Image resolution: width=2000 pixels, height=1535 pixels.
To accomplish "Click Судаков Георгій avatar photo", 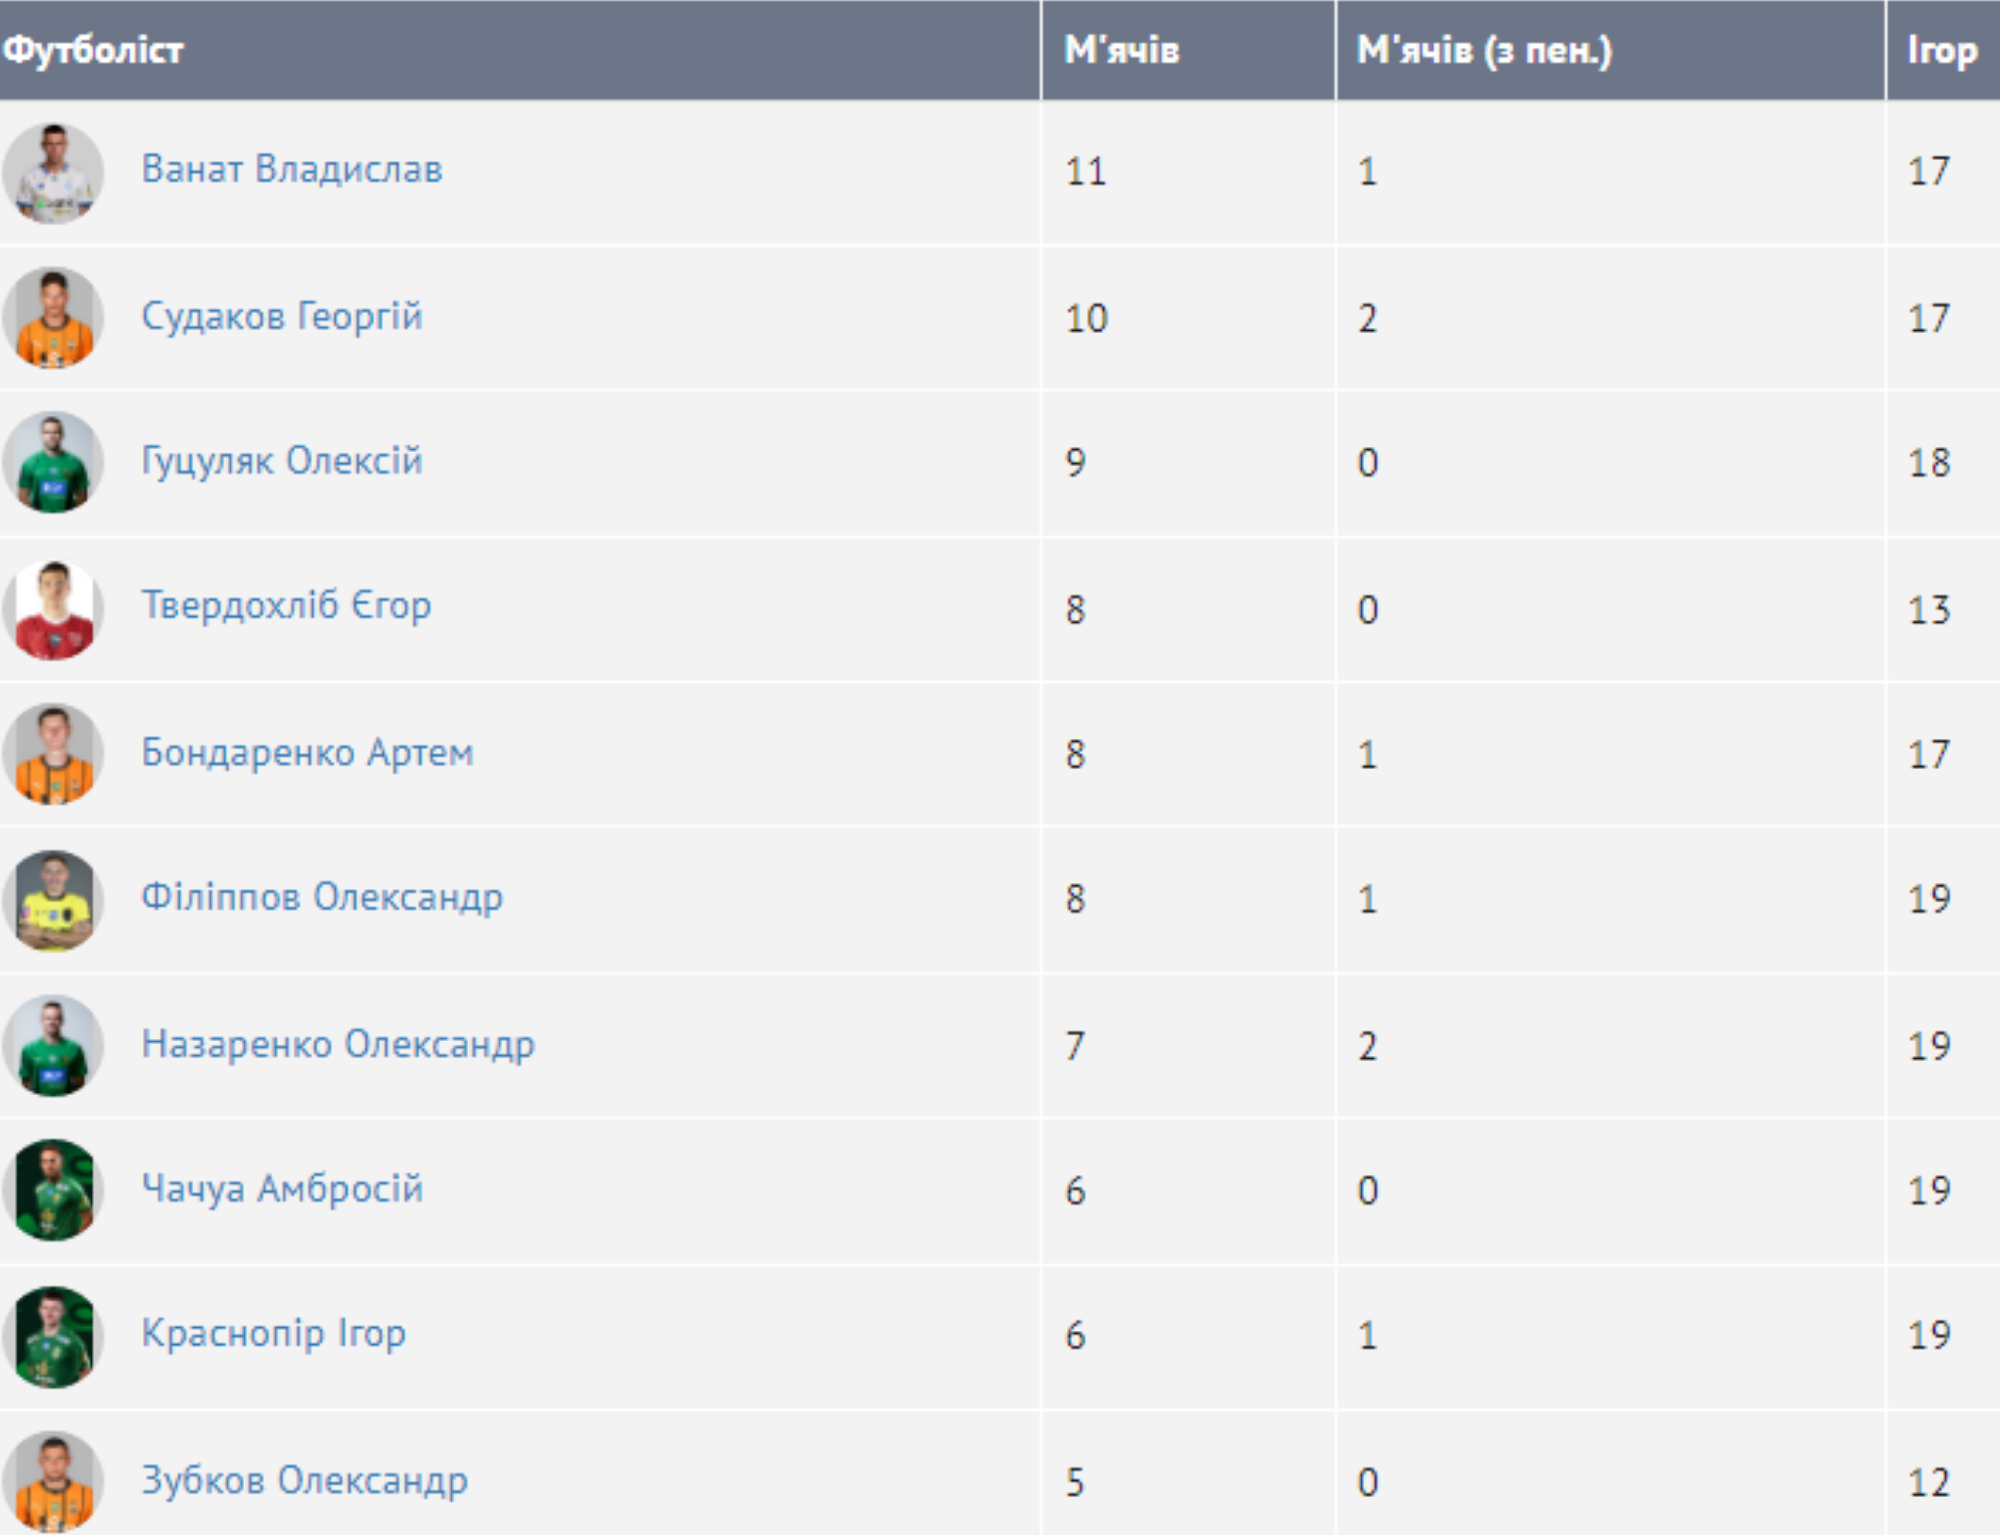I will [x=53, y=318].
